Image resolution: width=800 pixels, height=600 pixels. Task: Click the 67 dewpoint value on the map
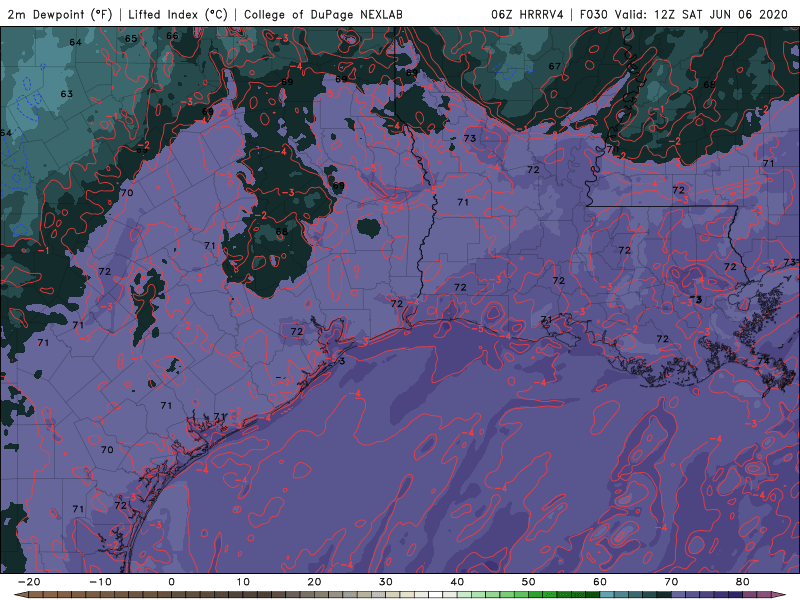[555, 66]
